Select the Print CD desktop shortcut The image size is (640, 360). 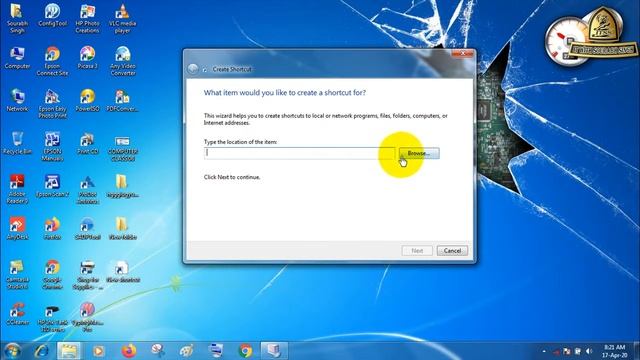(x=87, y=143)
